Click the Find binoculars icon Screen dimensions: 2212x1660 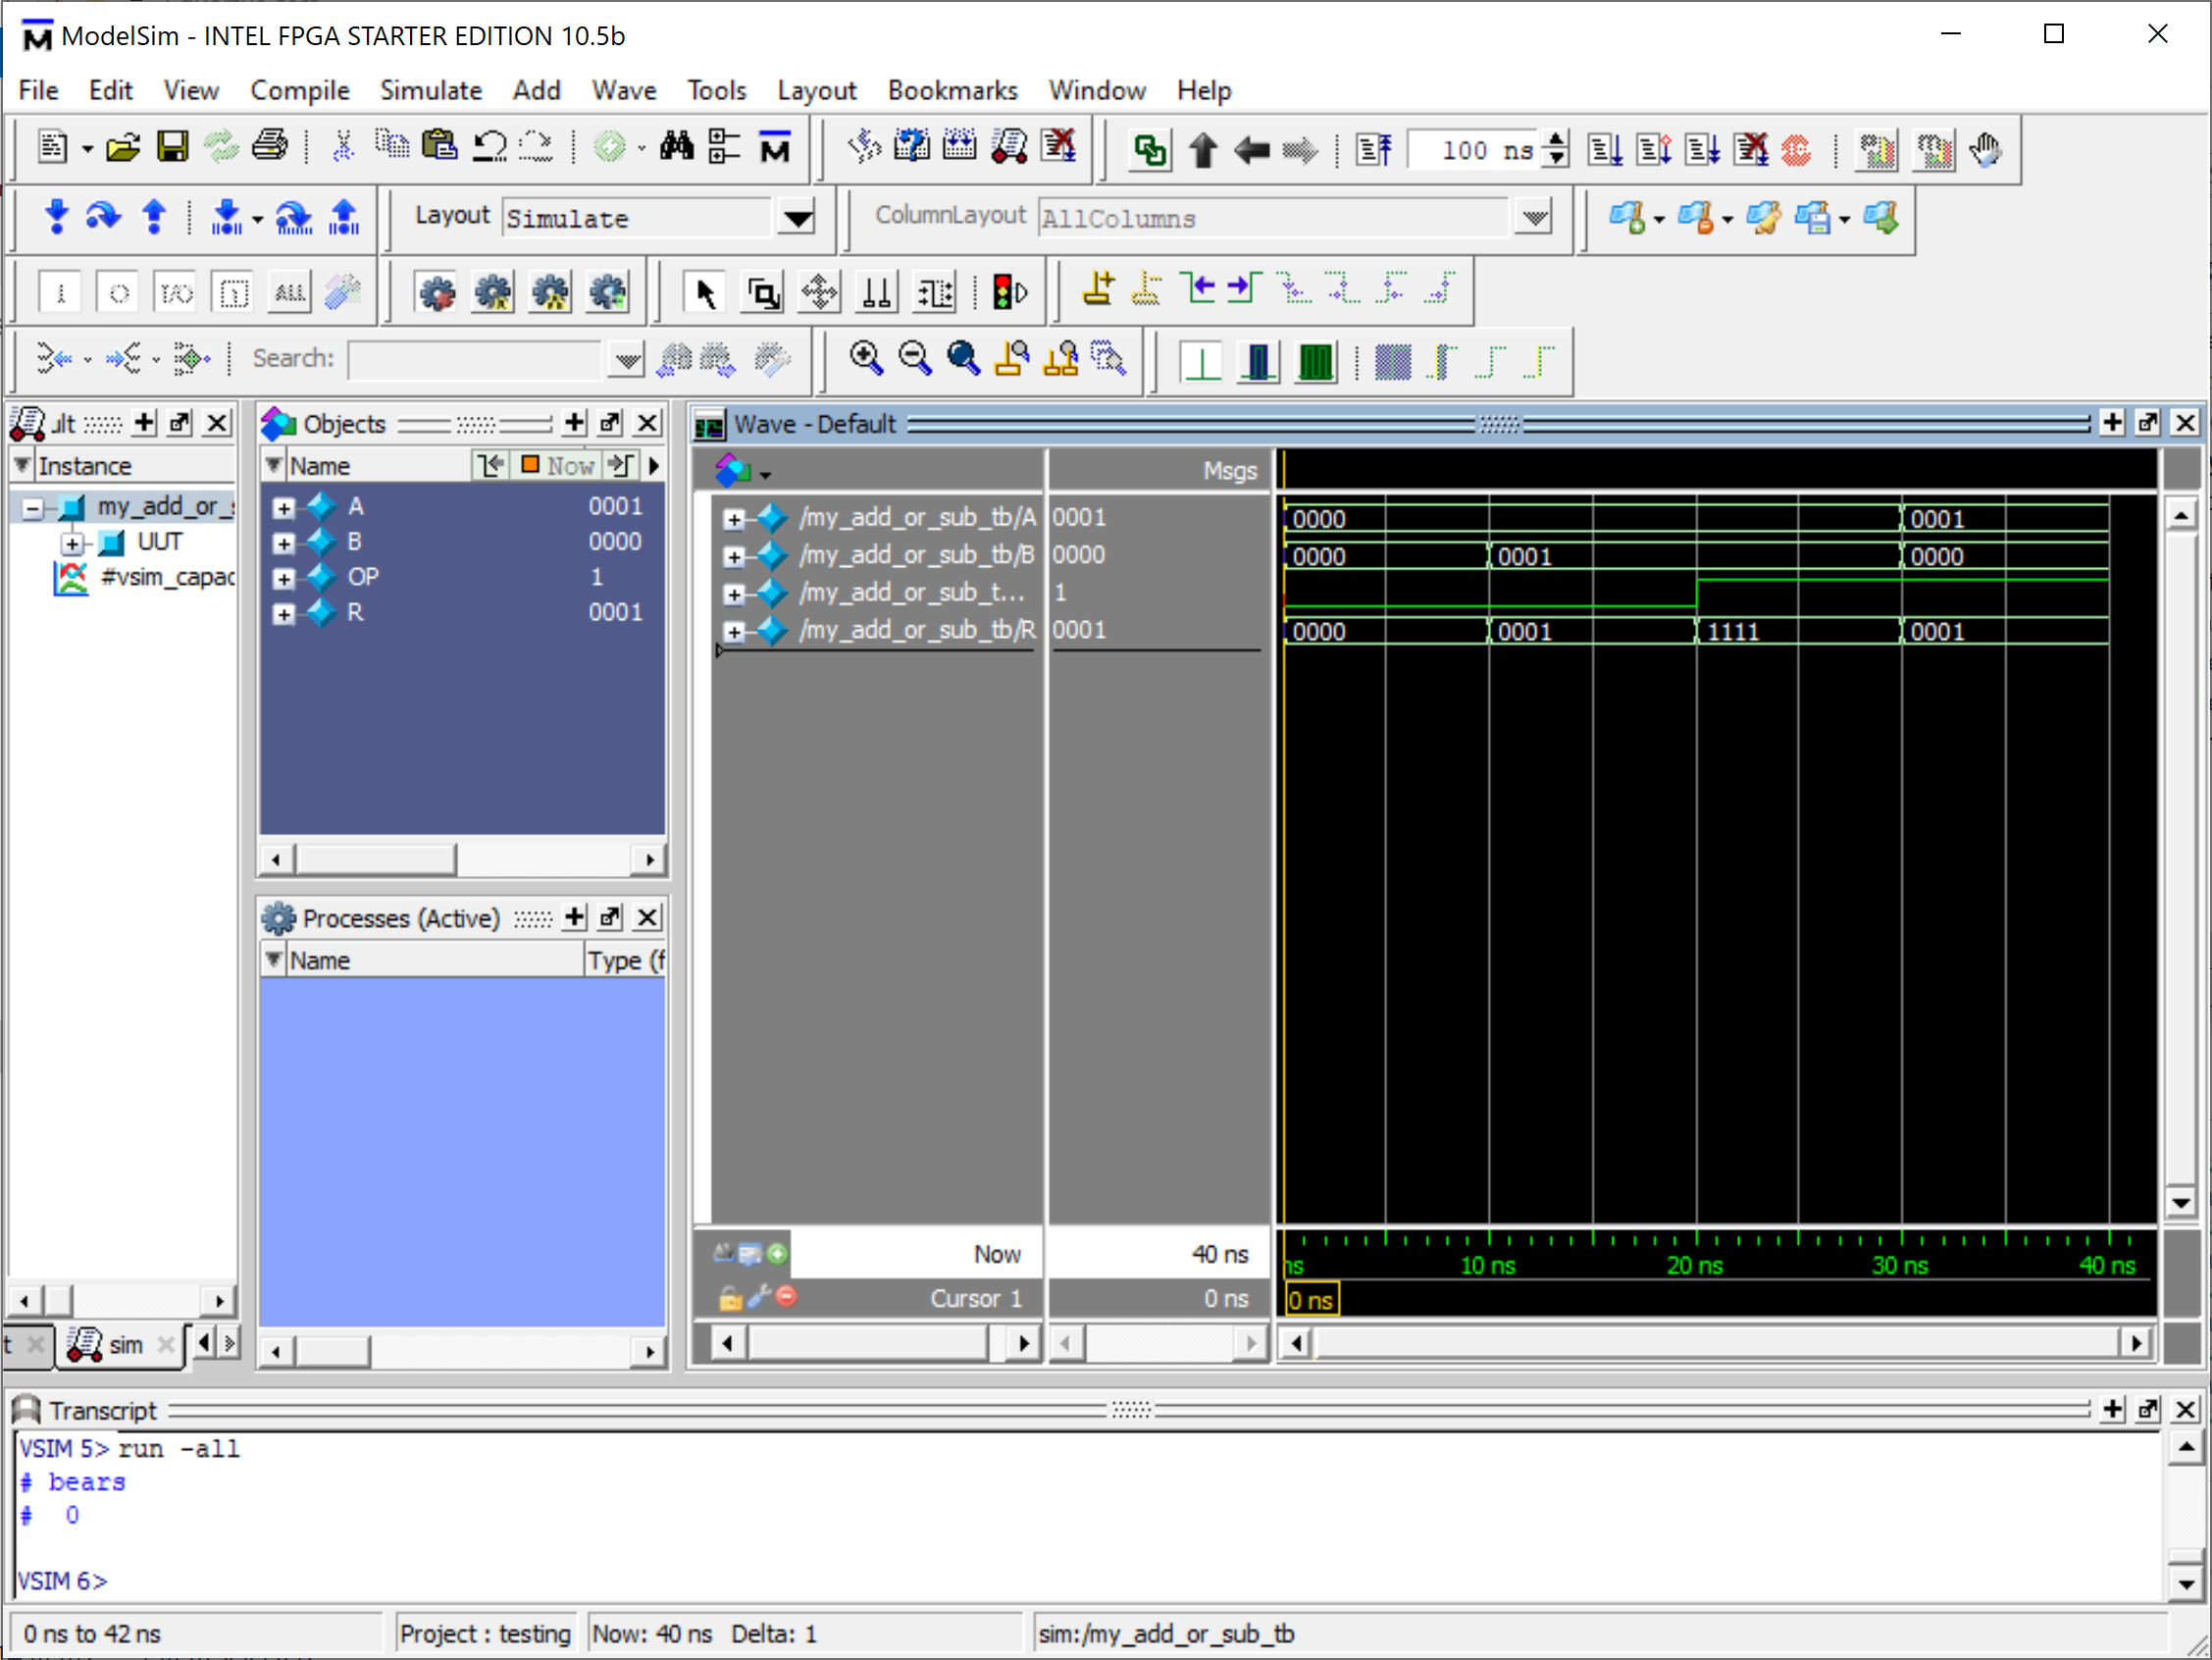click(x=676, y=148)
